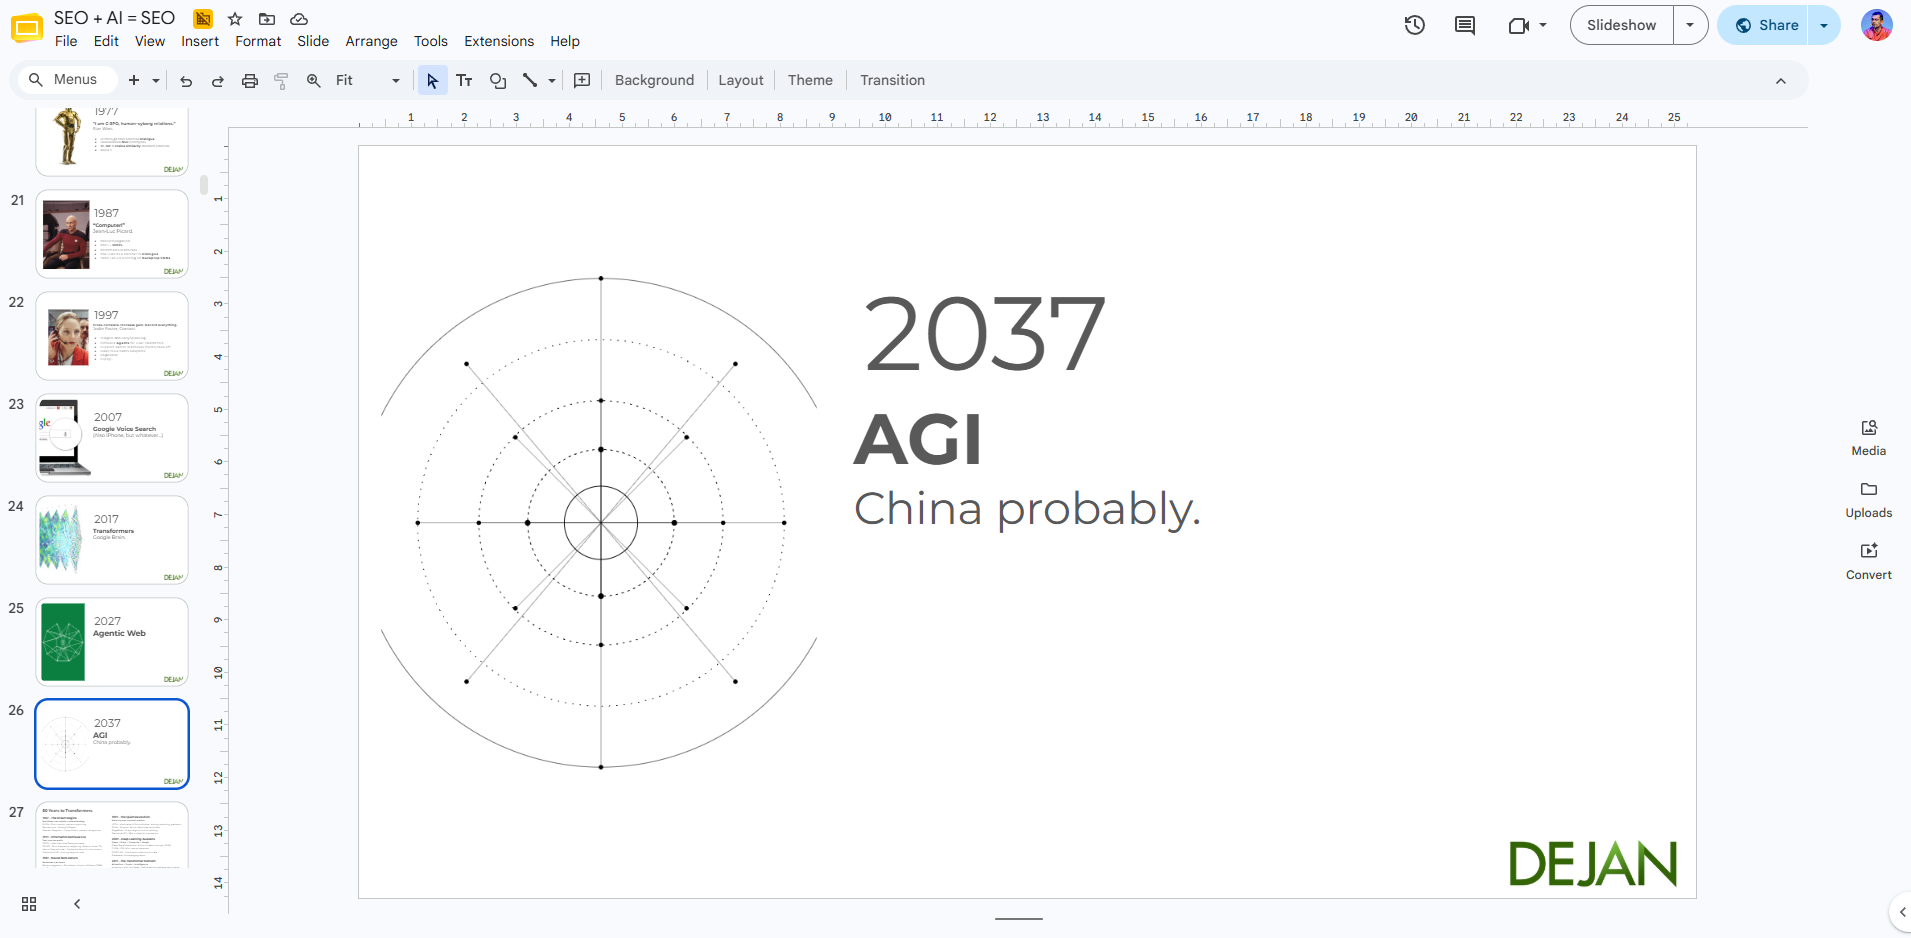This screenshot has width=1911, height=938.
Task: Open the Edit menu
Action: pos(106,41)
